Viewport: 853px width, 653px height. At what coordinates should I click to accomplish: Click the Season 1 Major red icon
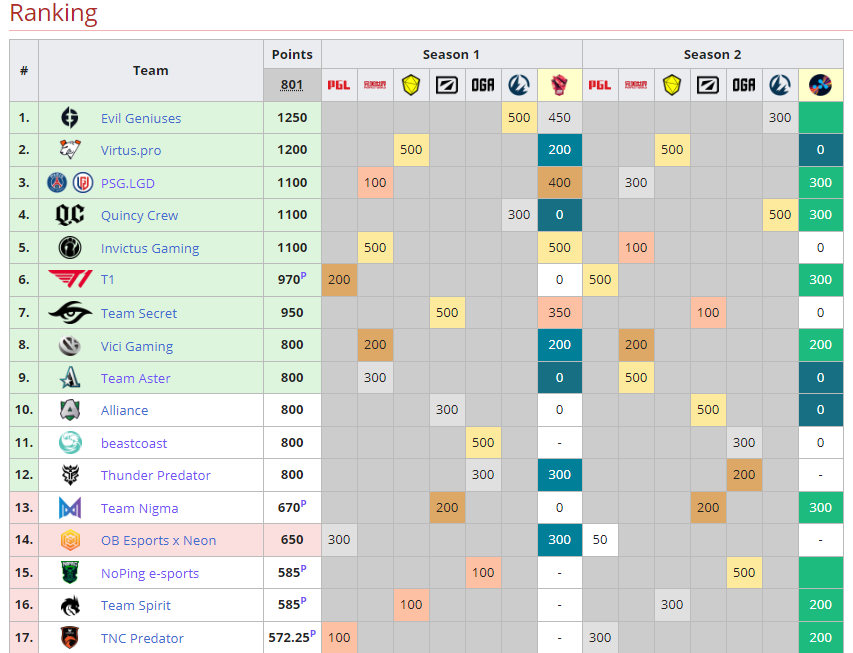click(559, 85)
